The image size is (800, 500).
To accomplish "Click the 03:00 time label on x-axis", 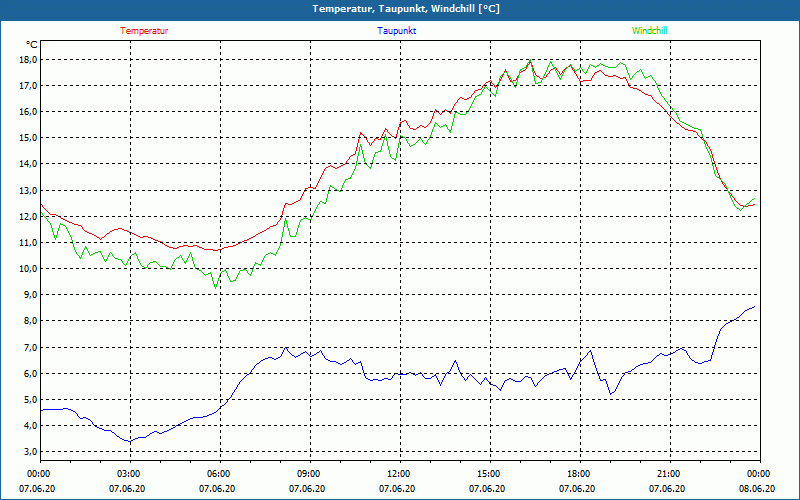I will (128, 474).
